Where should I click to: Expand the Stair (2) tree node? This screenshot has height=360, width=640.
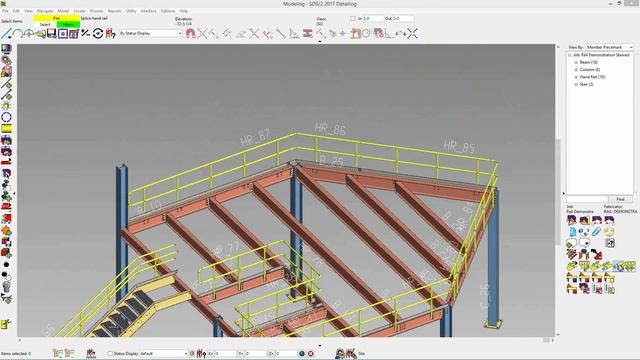tap(576, 84)
